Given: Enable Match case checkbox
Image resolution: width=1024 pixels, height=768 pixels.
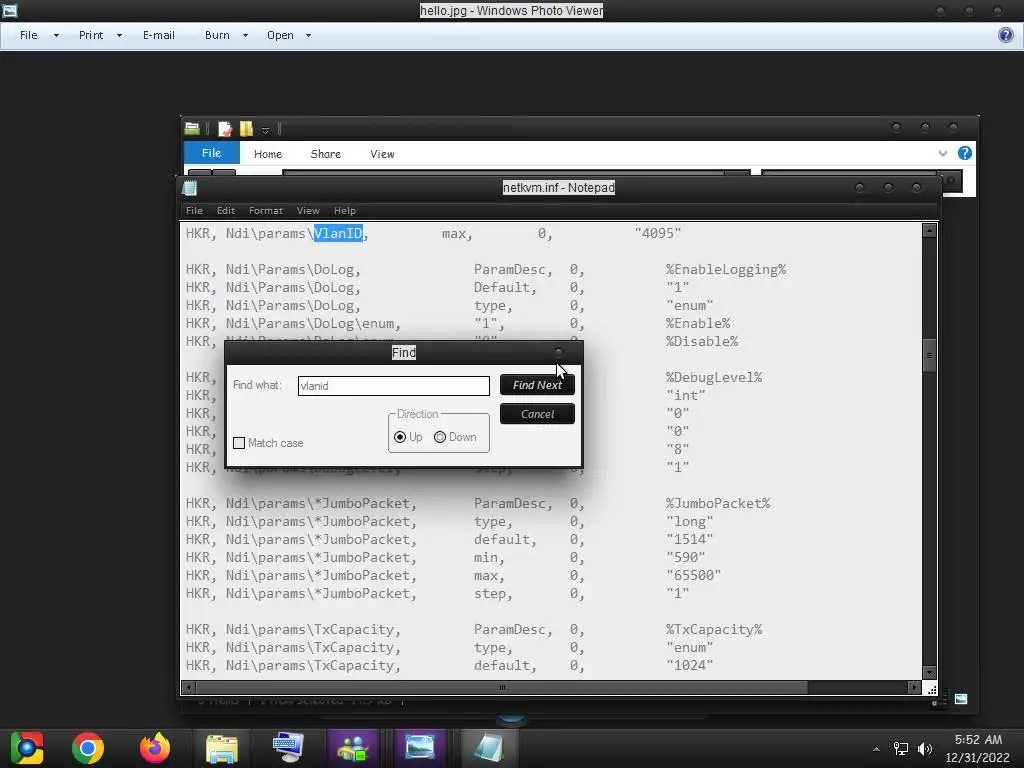Looking at the screenshot, I should tap(239, 443).
